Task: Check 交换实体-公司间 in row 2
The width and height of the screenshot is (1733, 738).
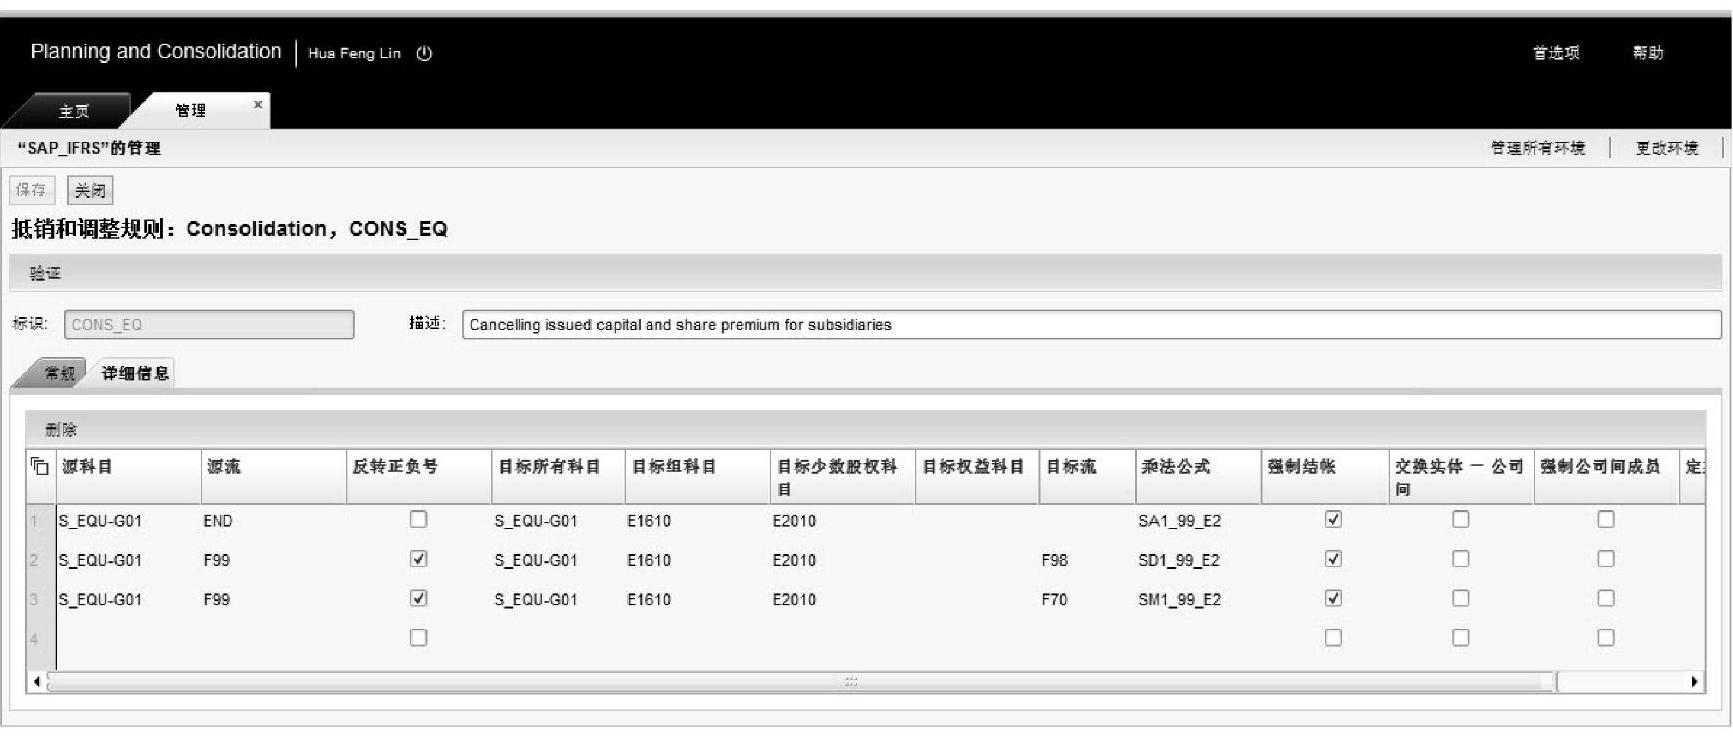Action: (x=1461, y=559)
